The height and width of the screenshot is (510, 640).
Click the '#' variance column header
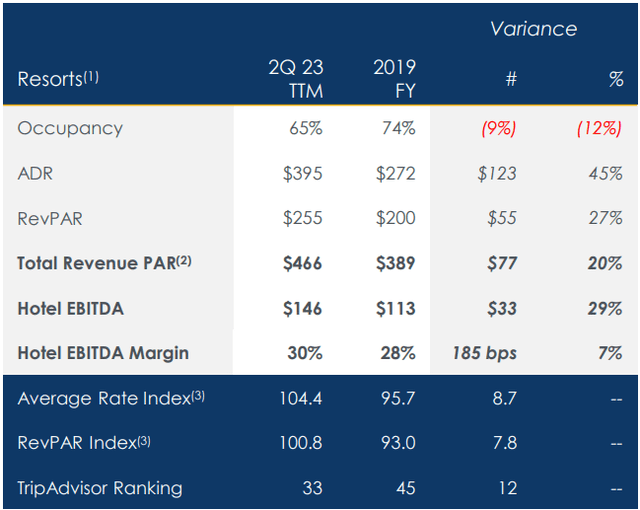click(x=511, y=79)
